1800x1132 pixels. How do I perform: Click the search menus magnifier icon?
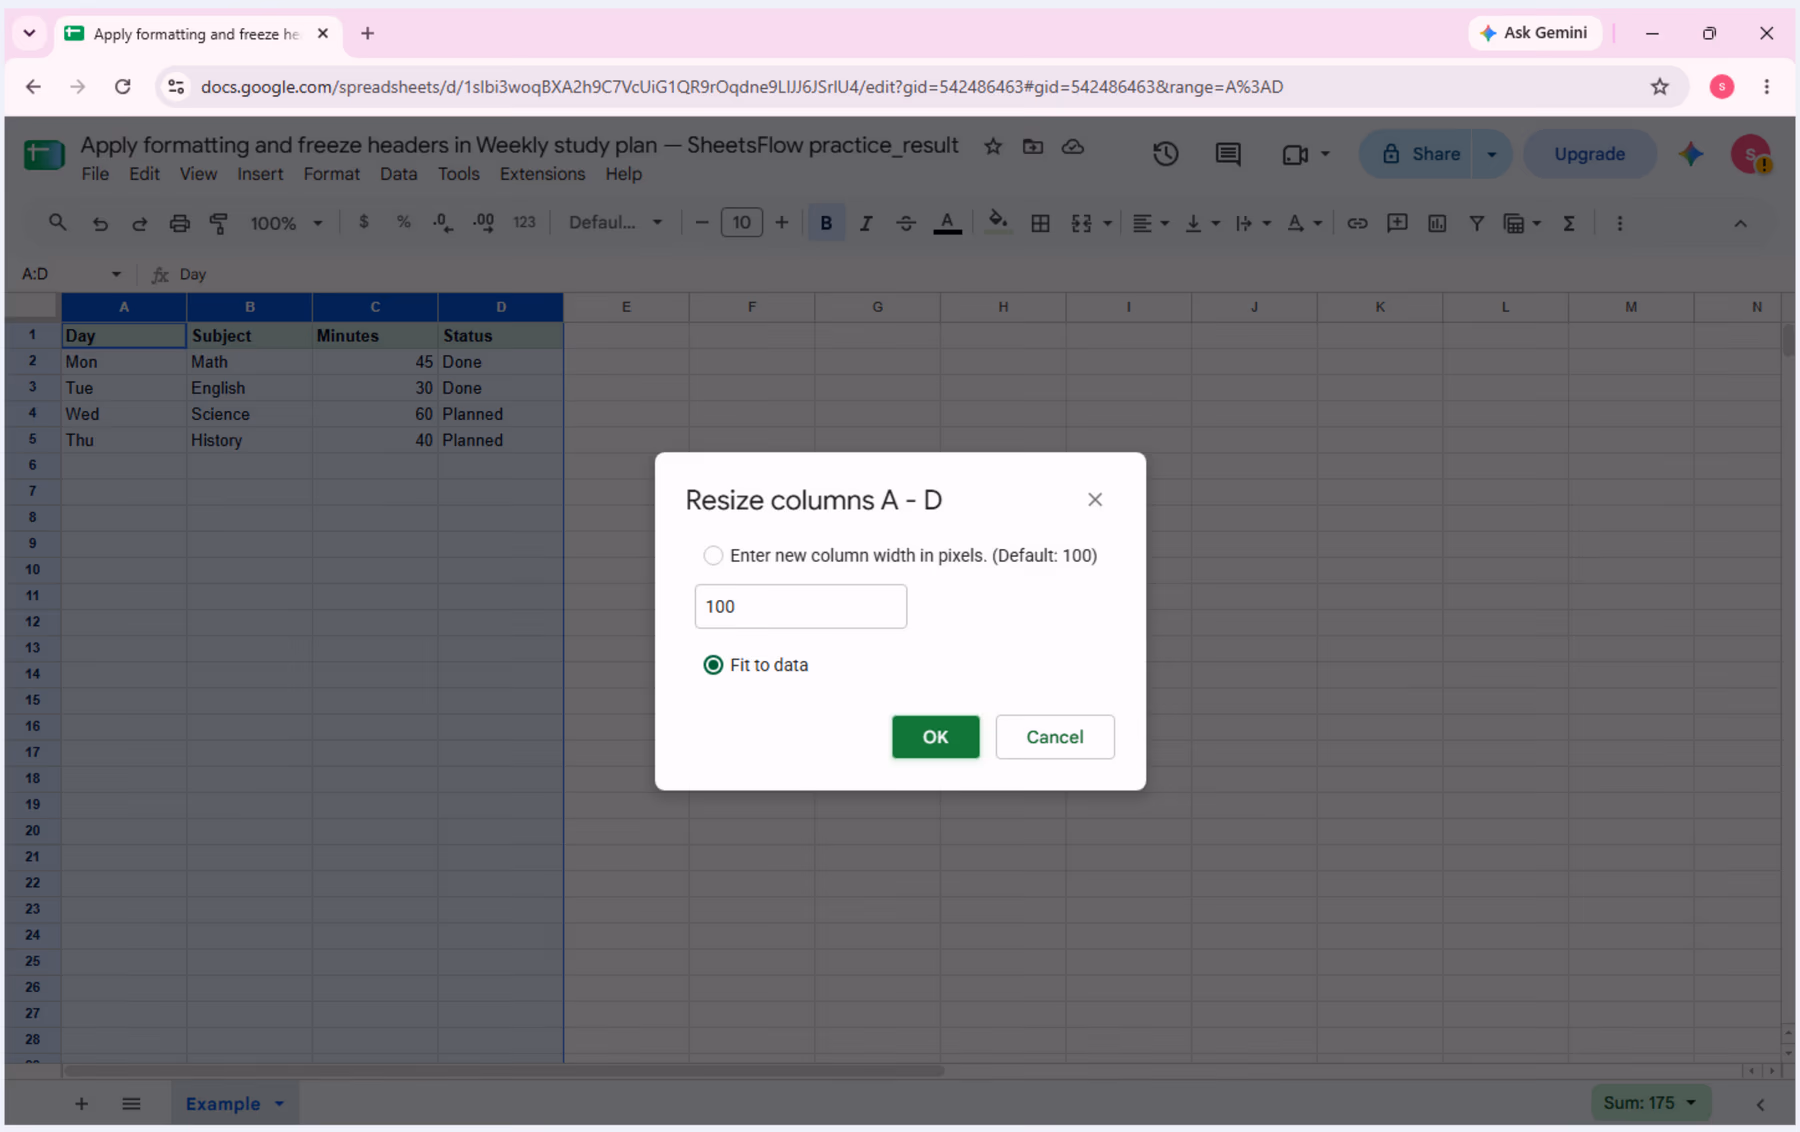pos(58,223)
